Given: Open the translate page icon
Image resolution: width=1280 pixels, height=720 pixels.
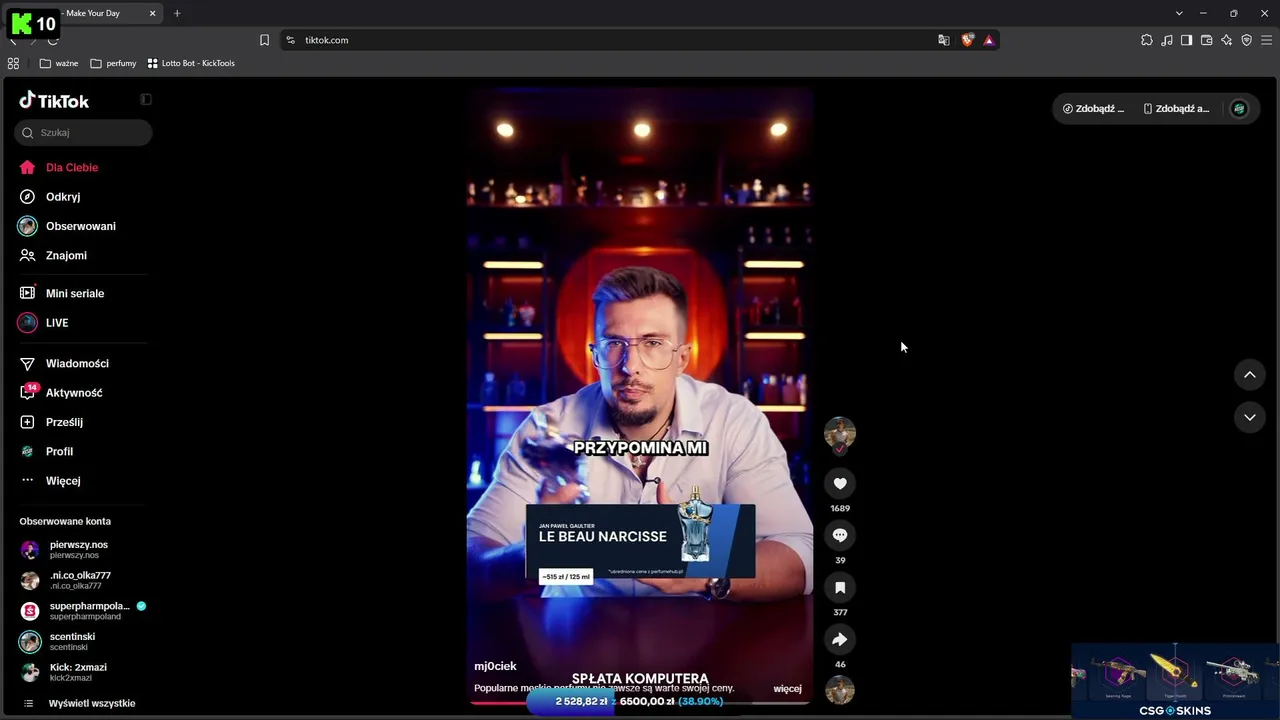Looking at the screenshot, I should tap(943, 40).
